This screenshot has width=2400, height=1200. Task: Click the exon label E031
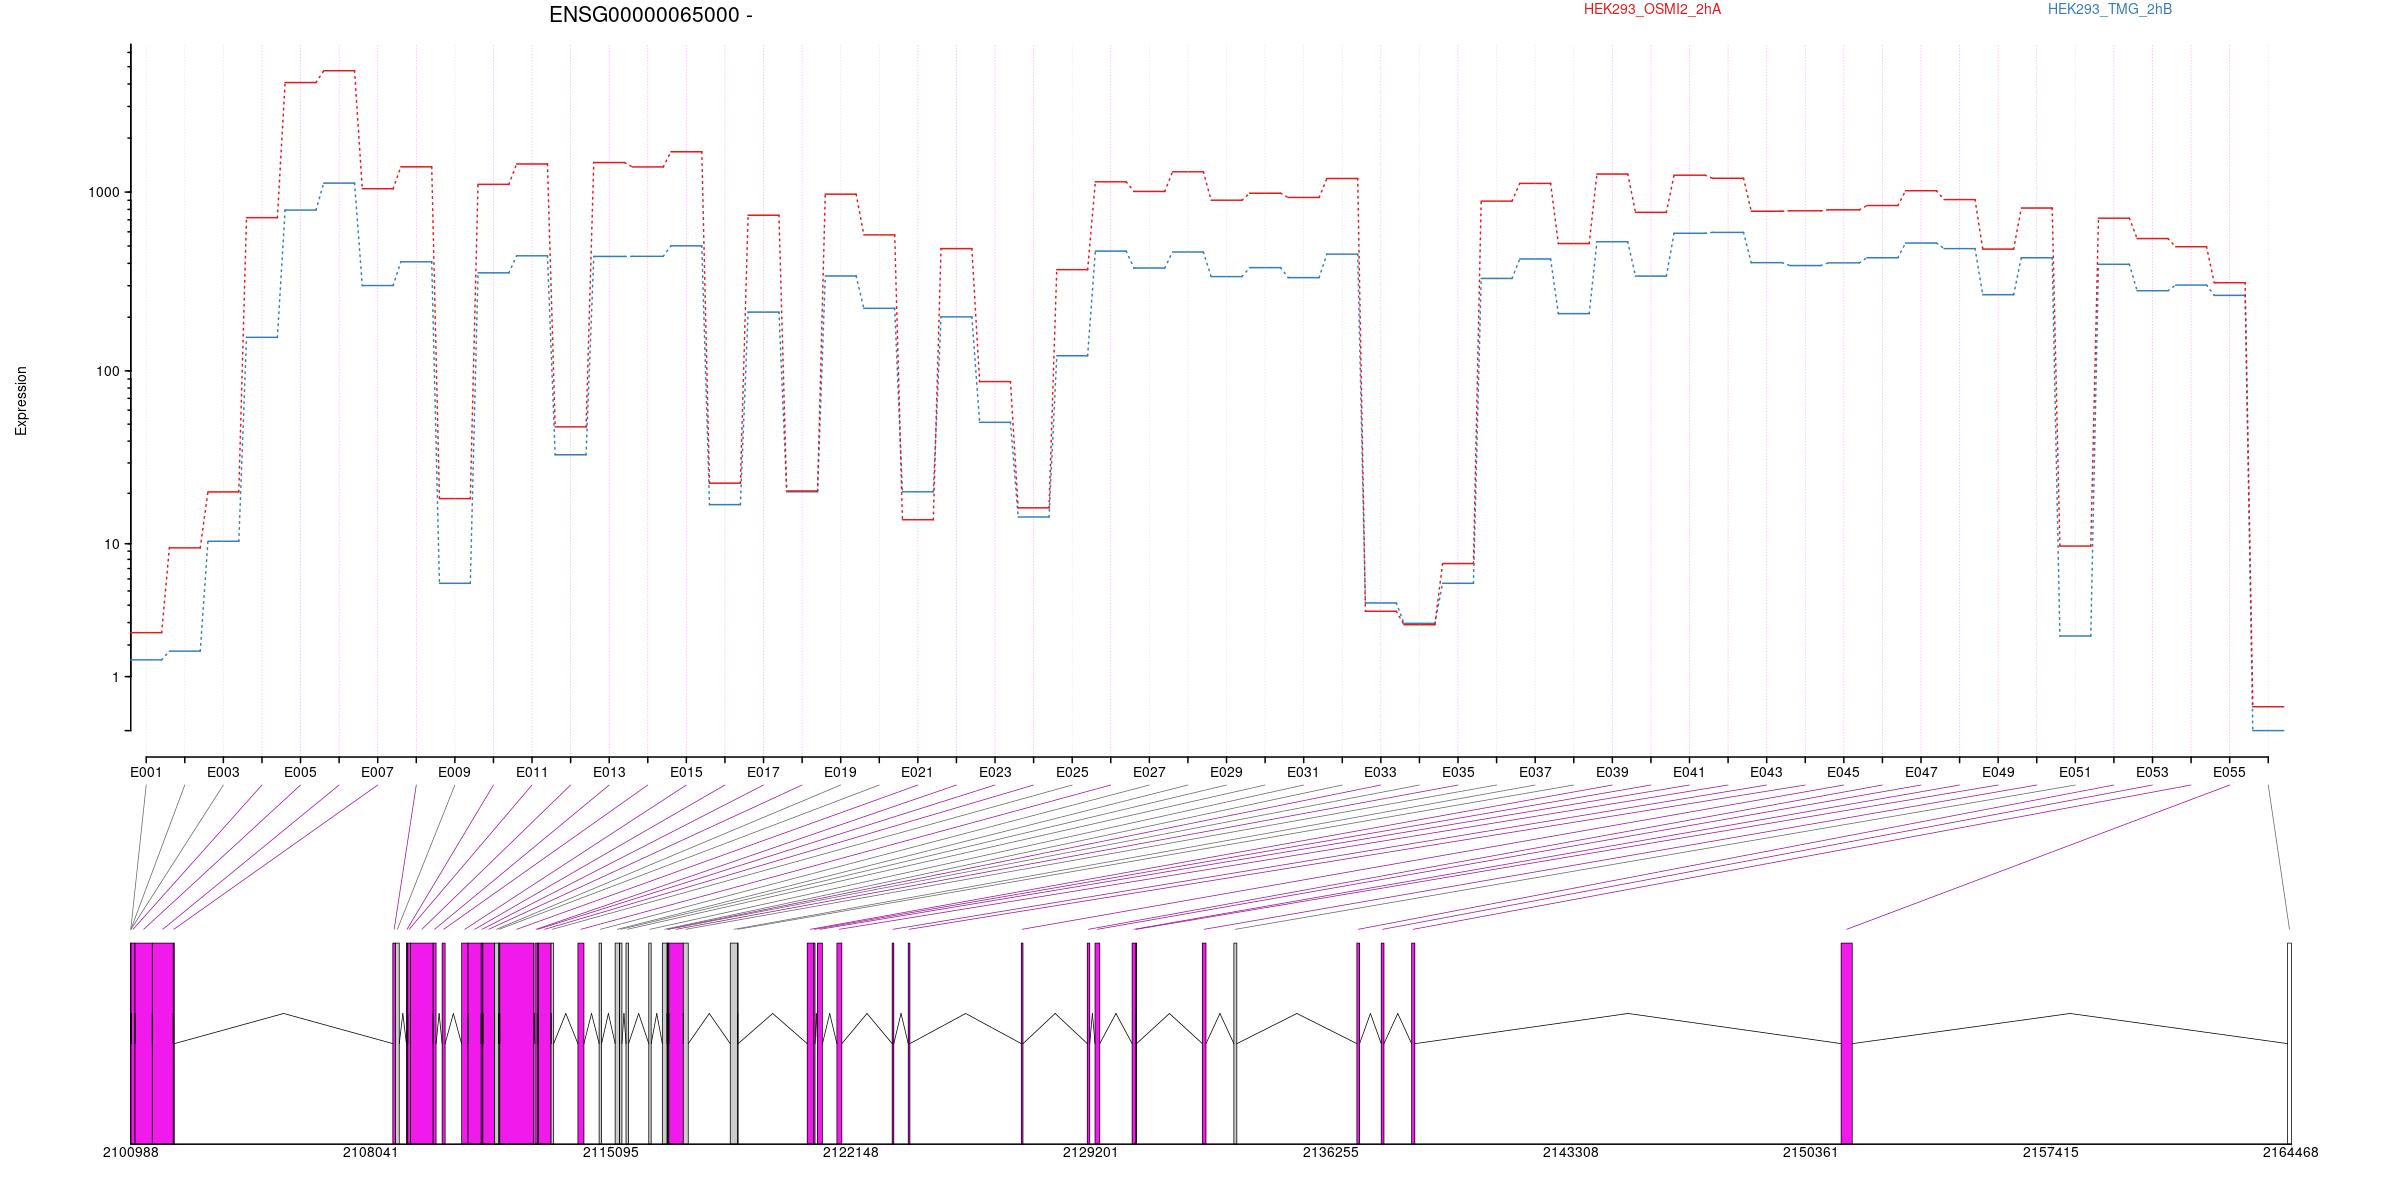1303,772
